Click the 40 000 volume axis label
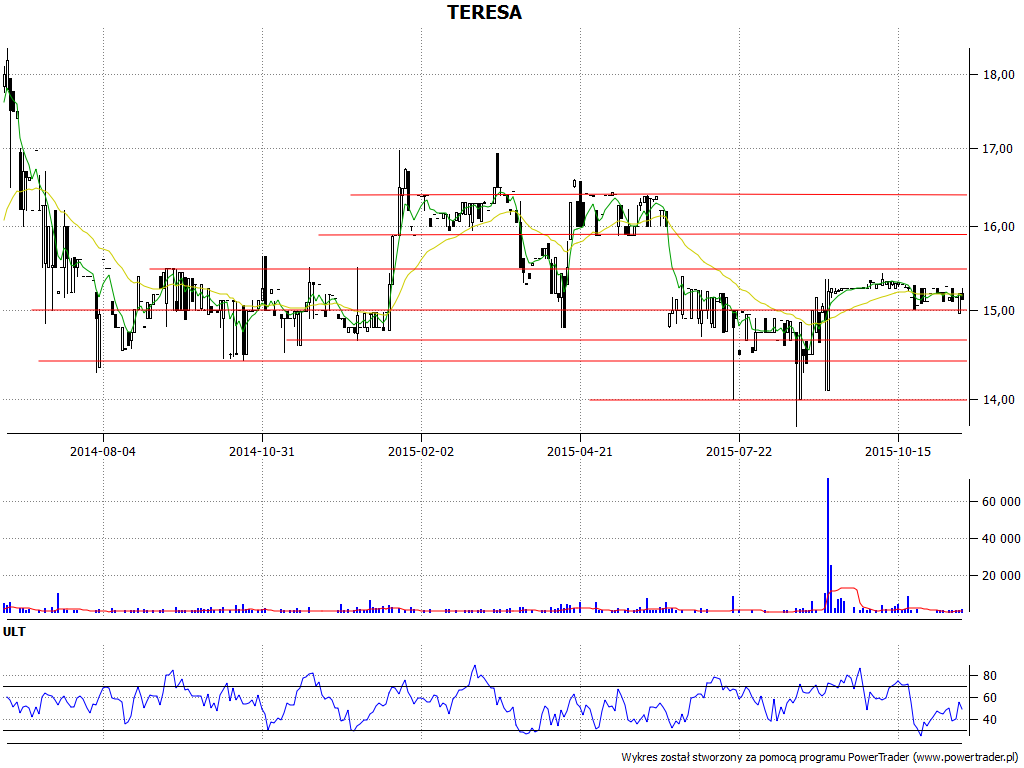Viewport: 1024px width, 768px height. (1001, 539)
